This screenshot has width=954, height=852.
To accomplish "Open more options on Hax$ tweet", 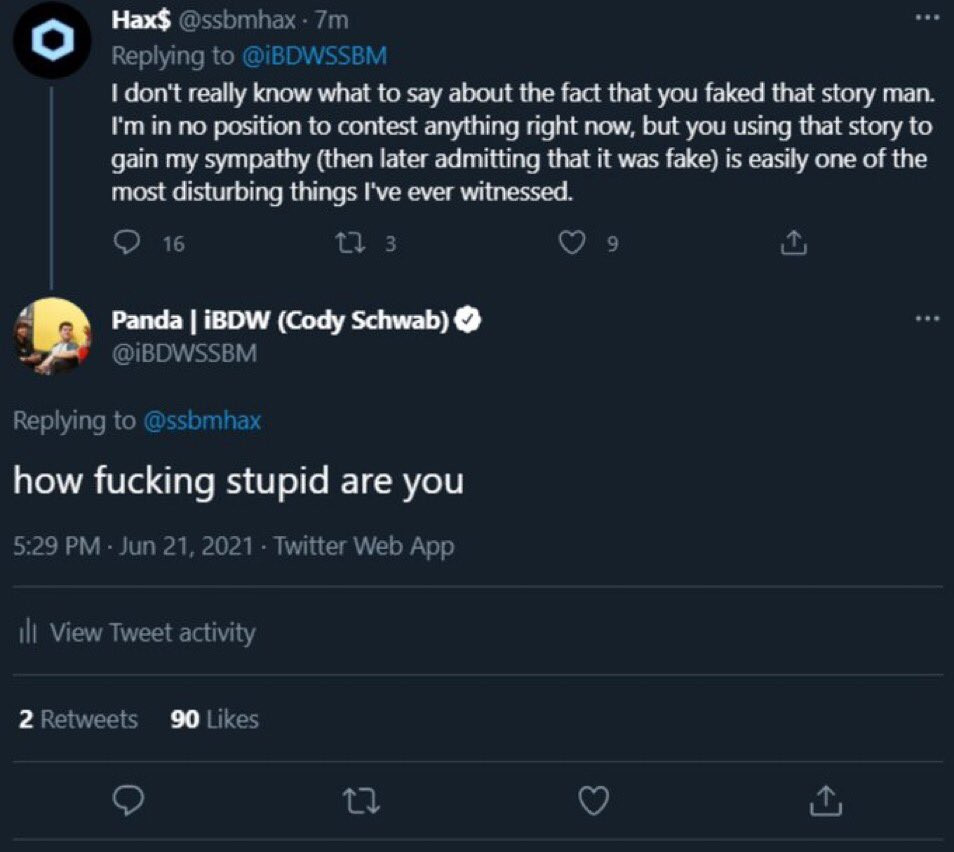I will (x=927, y=19).
